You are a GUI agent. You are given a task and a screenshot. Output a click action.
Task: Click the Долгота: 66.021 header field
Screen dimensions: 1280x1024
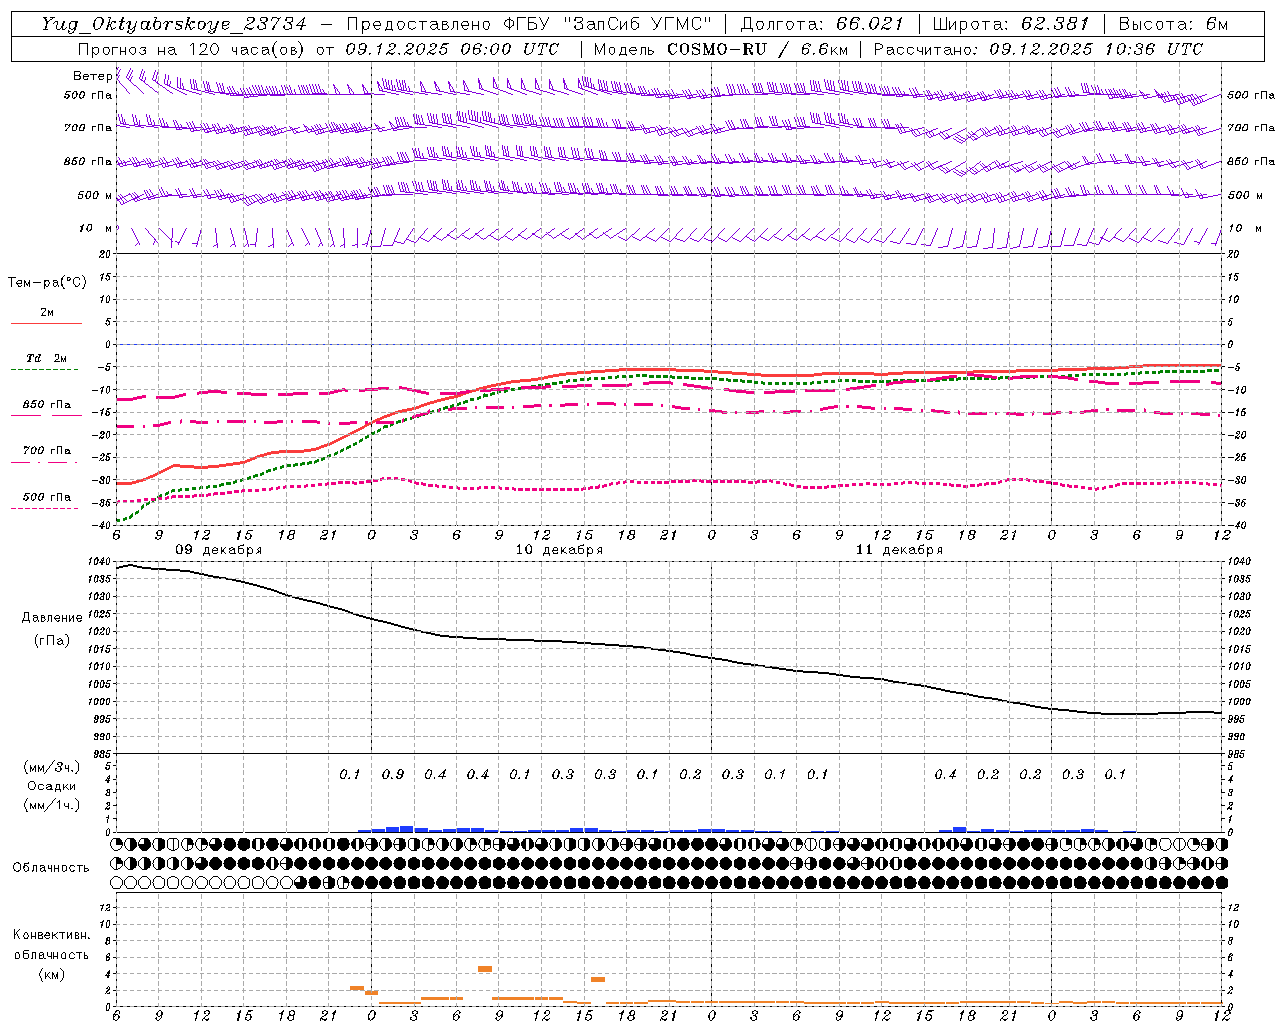(822, 24)
